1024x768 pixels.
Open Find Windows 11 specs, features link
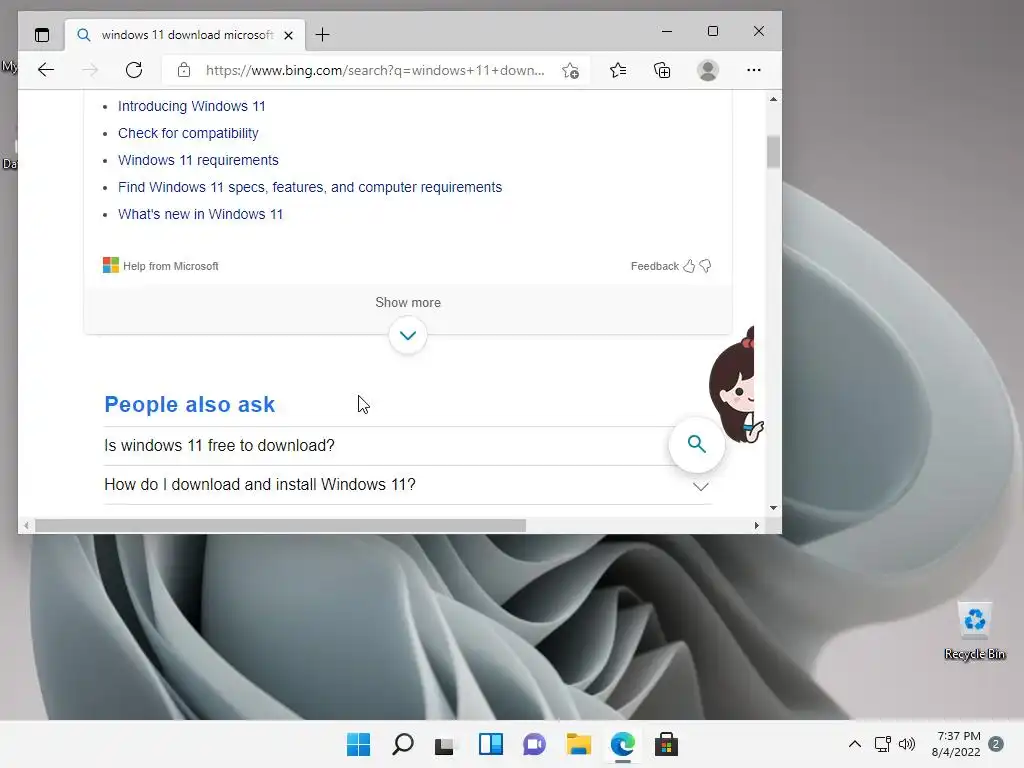[x=310, y=187]
